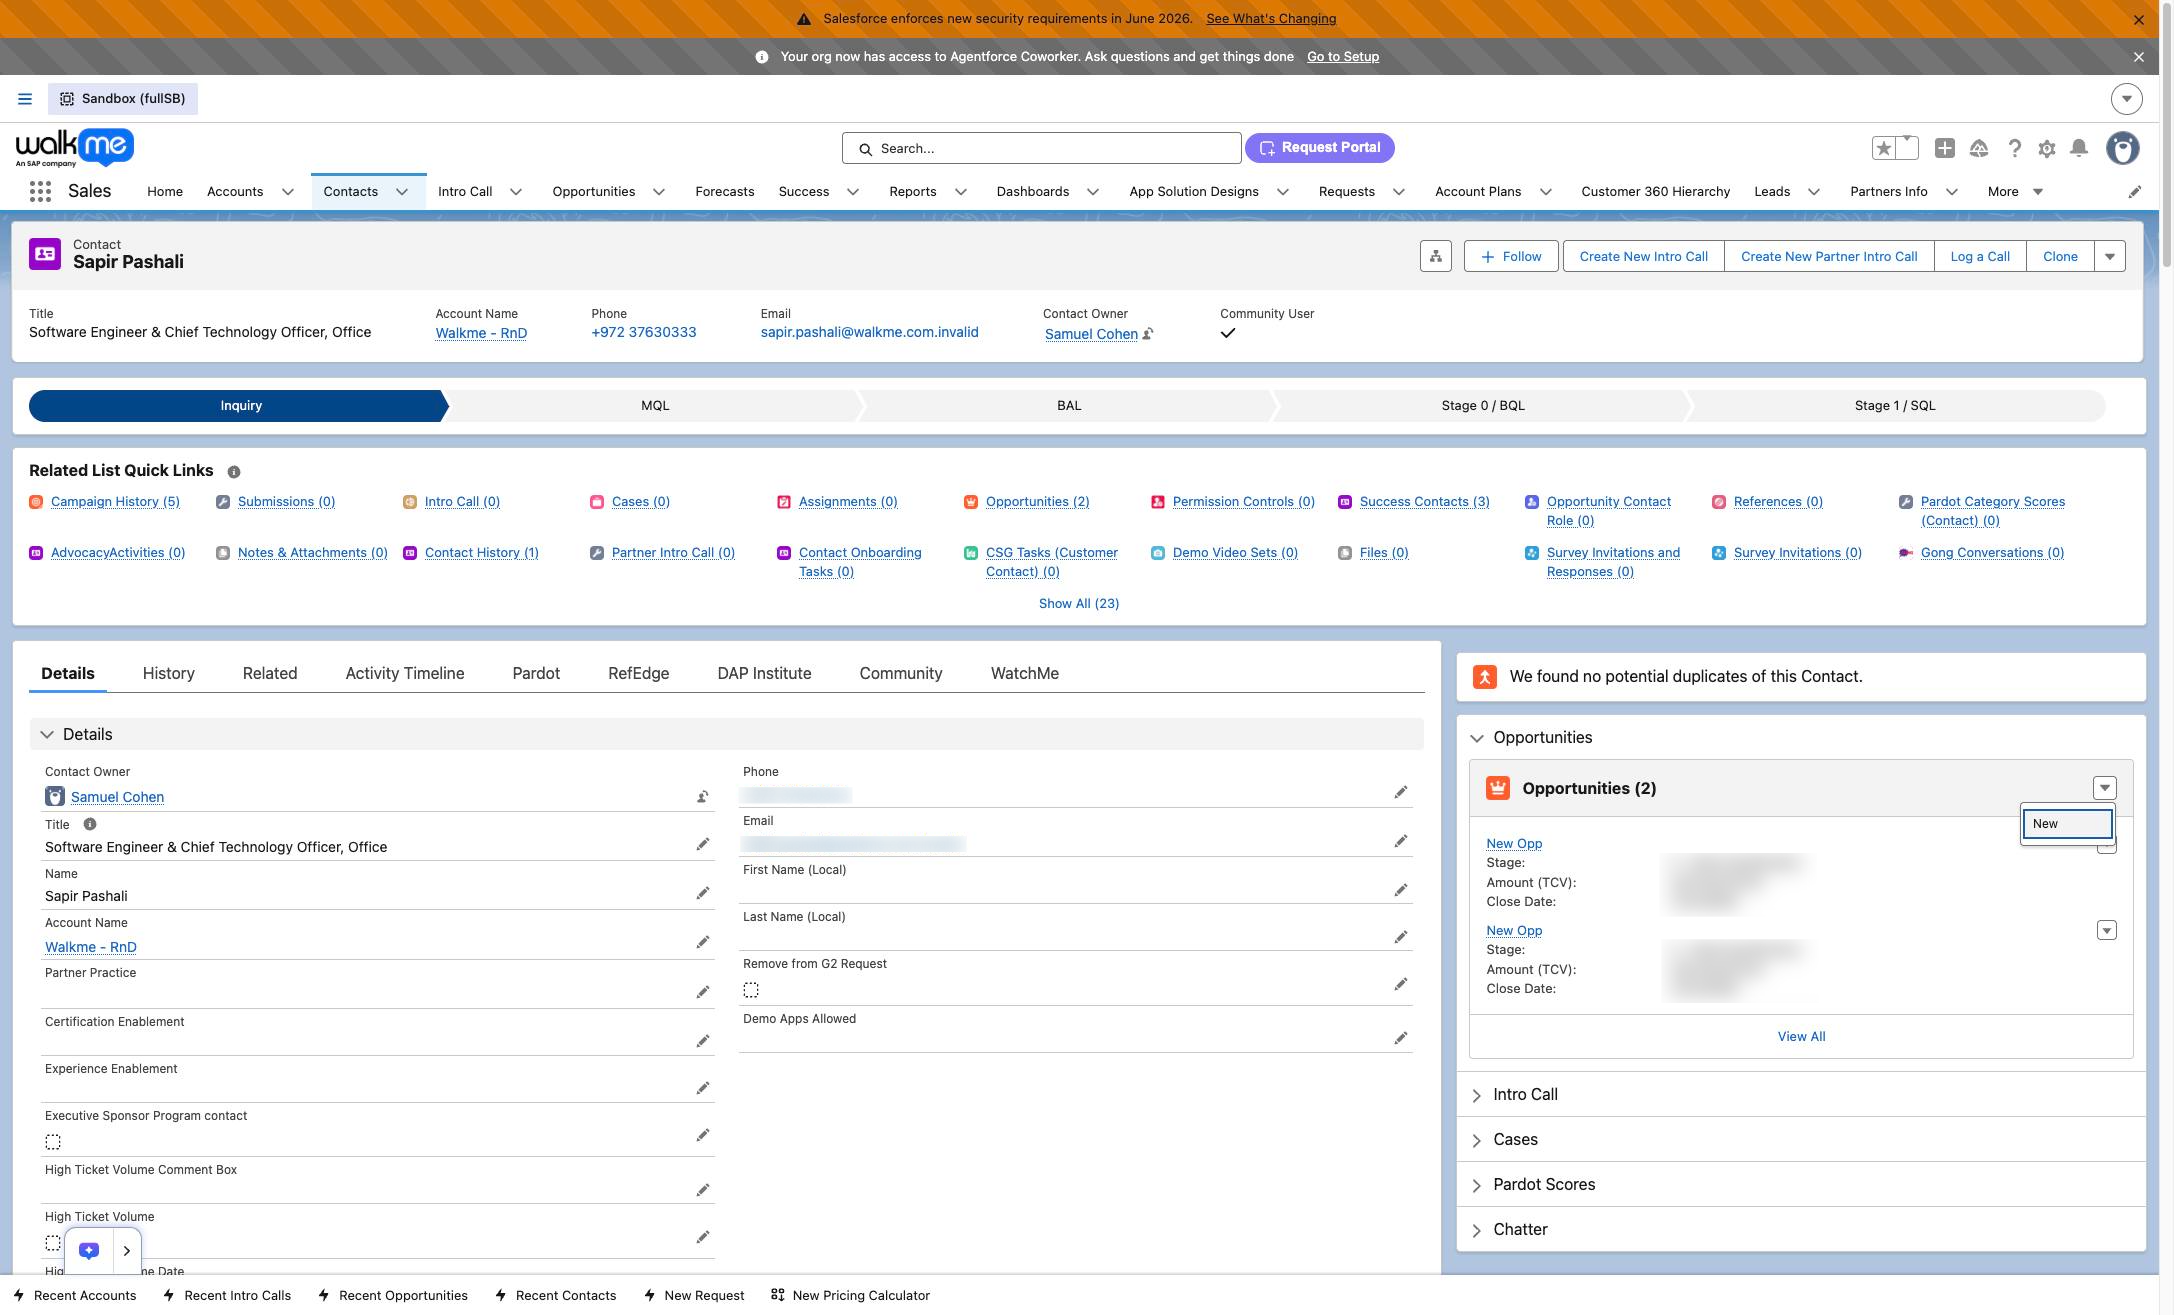Close the Agentforce Coworker banner

pyautogui.click(x=2139, y=57)
